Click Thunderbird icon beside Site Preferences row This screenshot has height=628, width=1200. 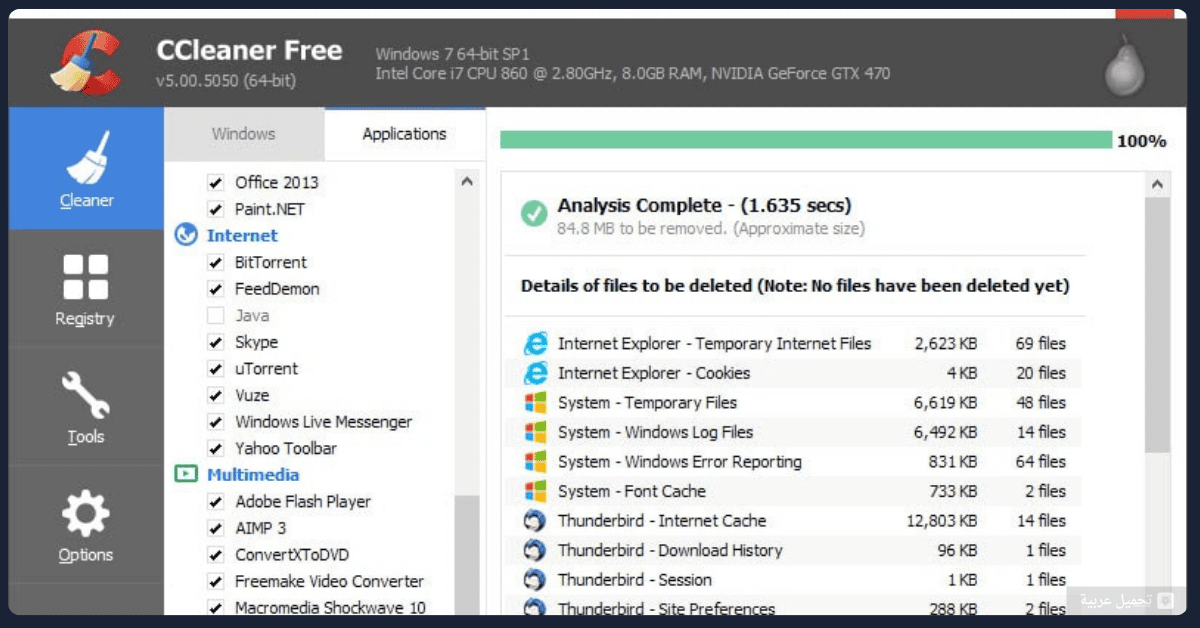(x=536, y=607)
